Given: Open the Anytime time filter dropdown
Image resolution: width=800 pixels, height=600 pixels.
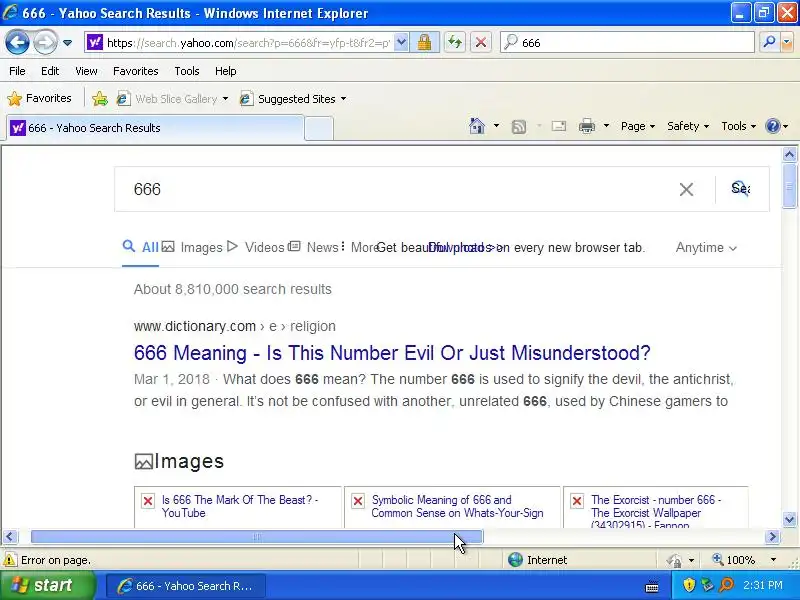Looking at the screenshot, I should click(706, 248).
